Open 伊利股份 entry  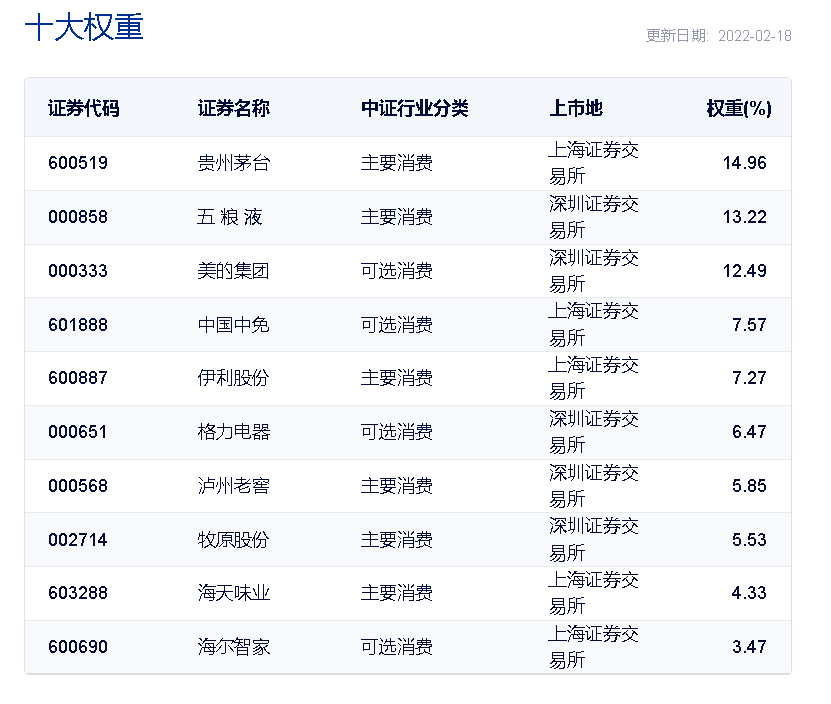[x=233, y=378]
